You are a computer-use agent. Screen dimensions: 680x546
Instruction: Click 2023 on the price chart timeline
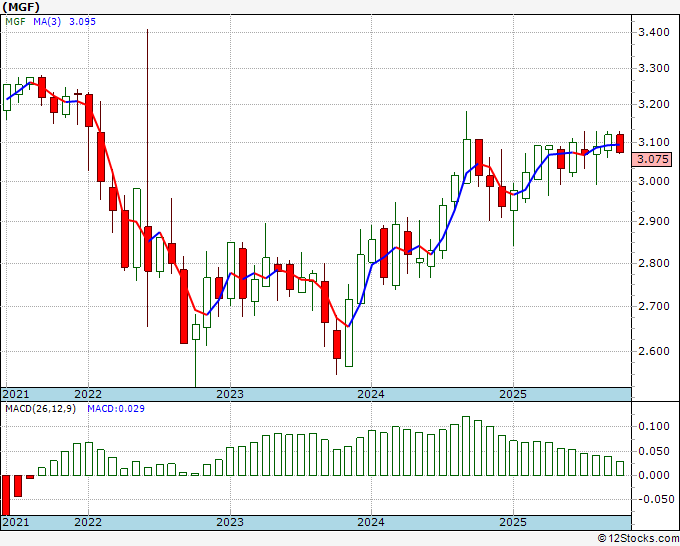[230, 394]
